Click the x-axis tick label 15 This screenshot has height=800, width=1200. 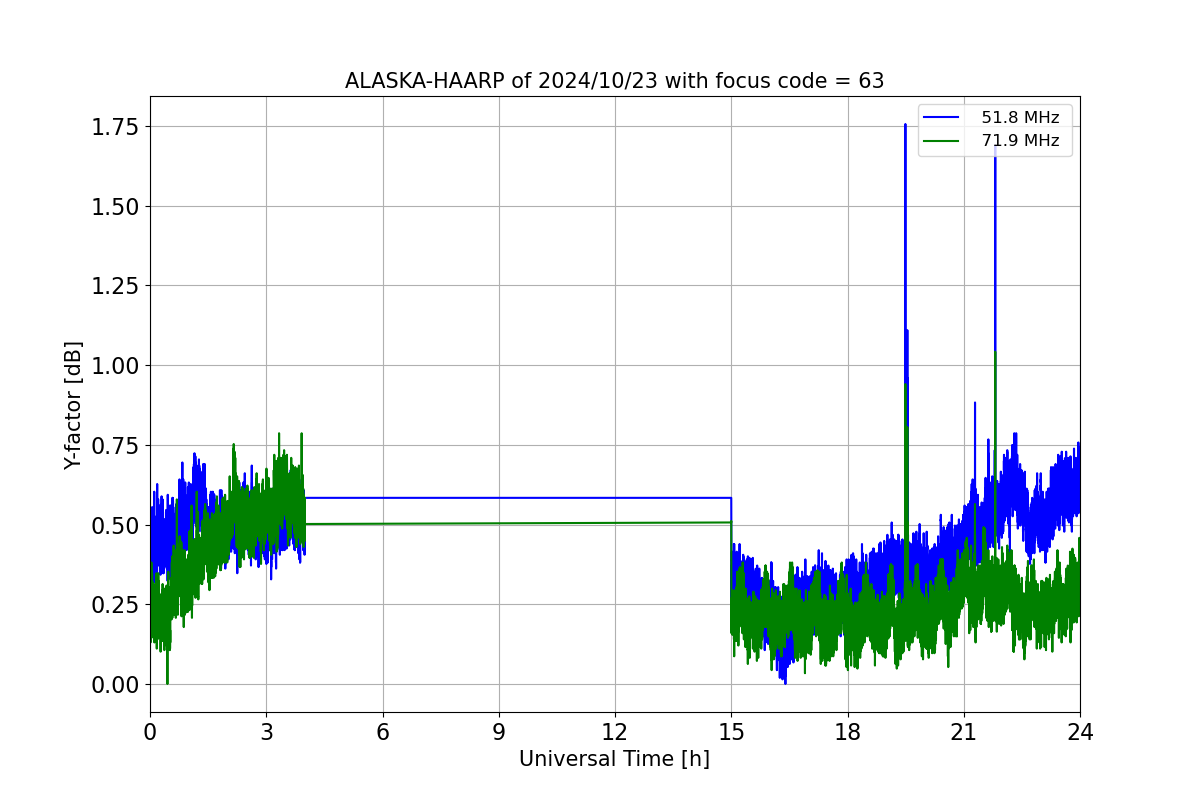coord(731,732)
